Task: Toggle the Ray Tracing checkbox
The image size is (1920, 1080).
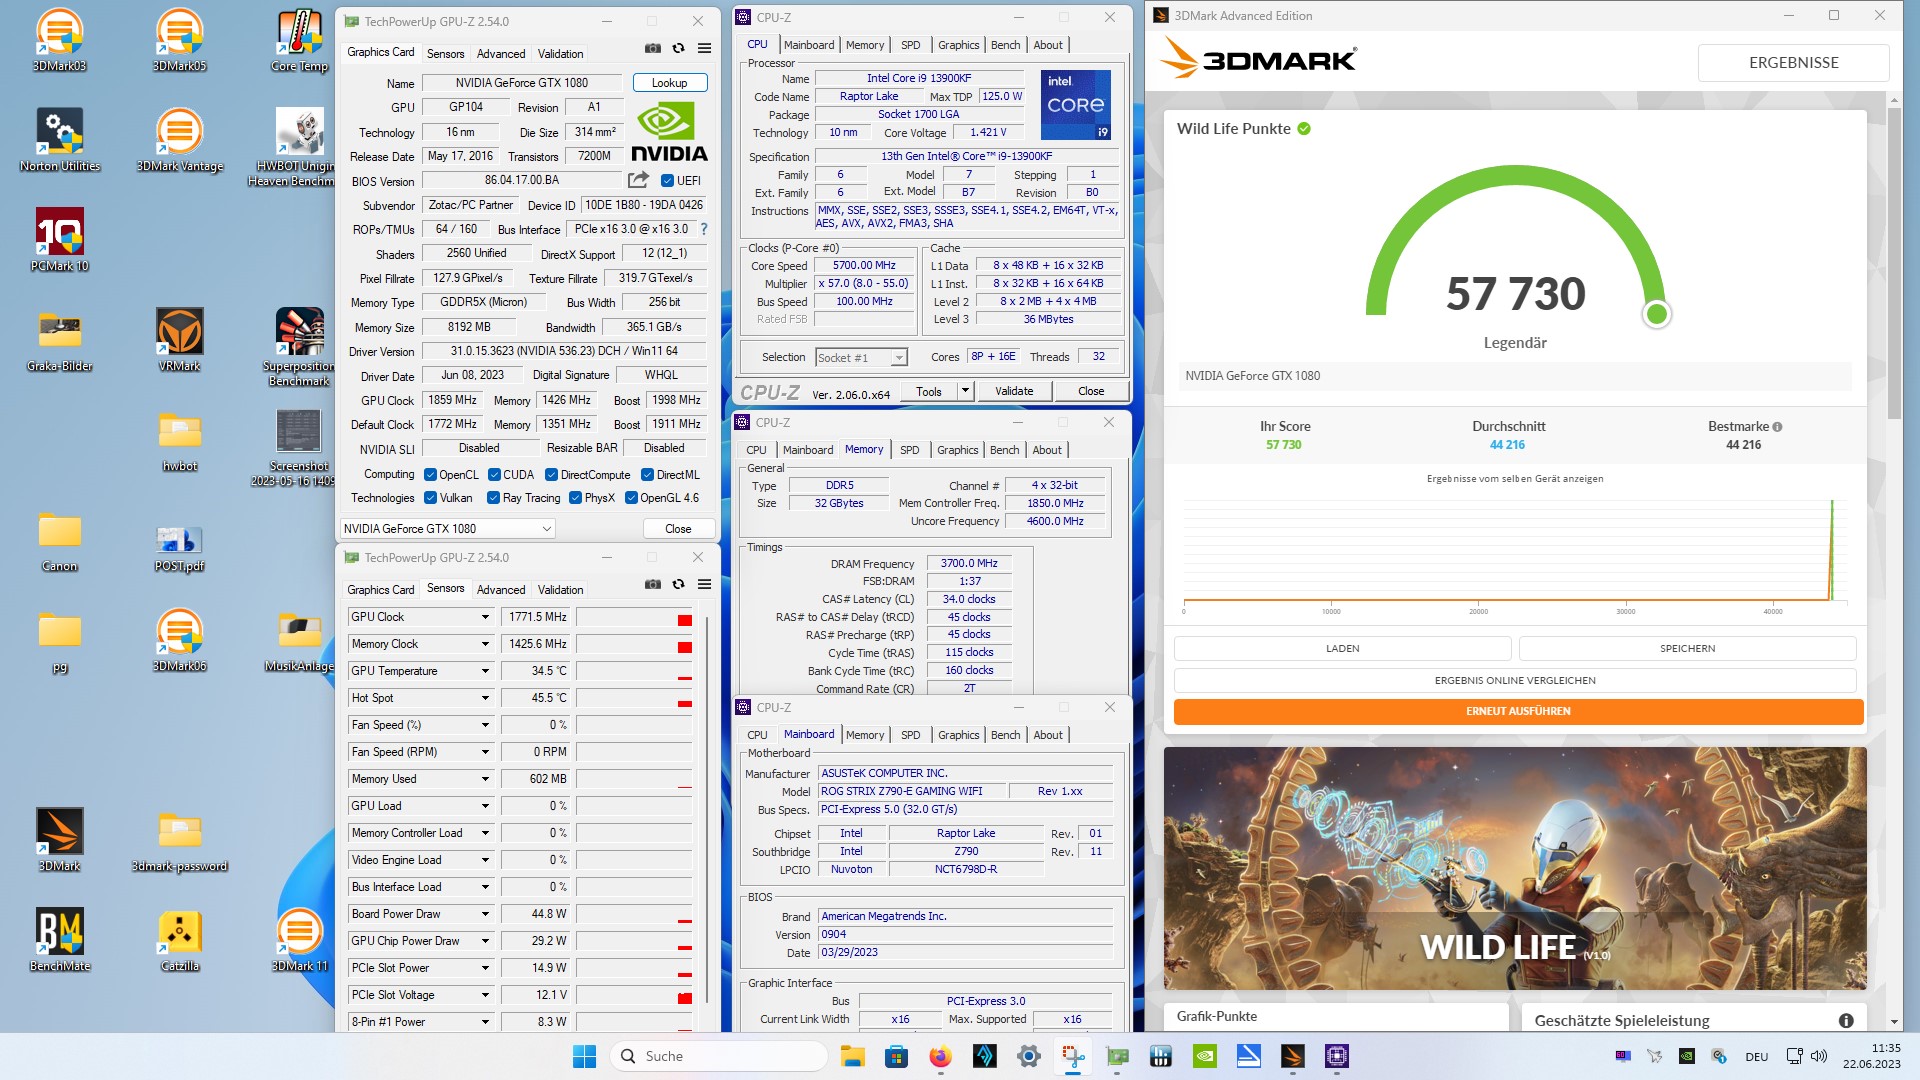Action: point(493,498)
